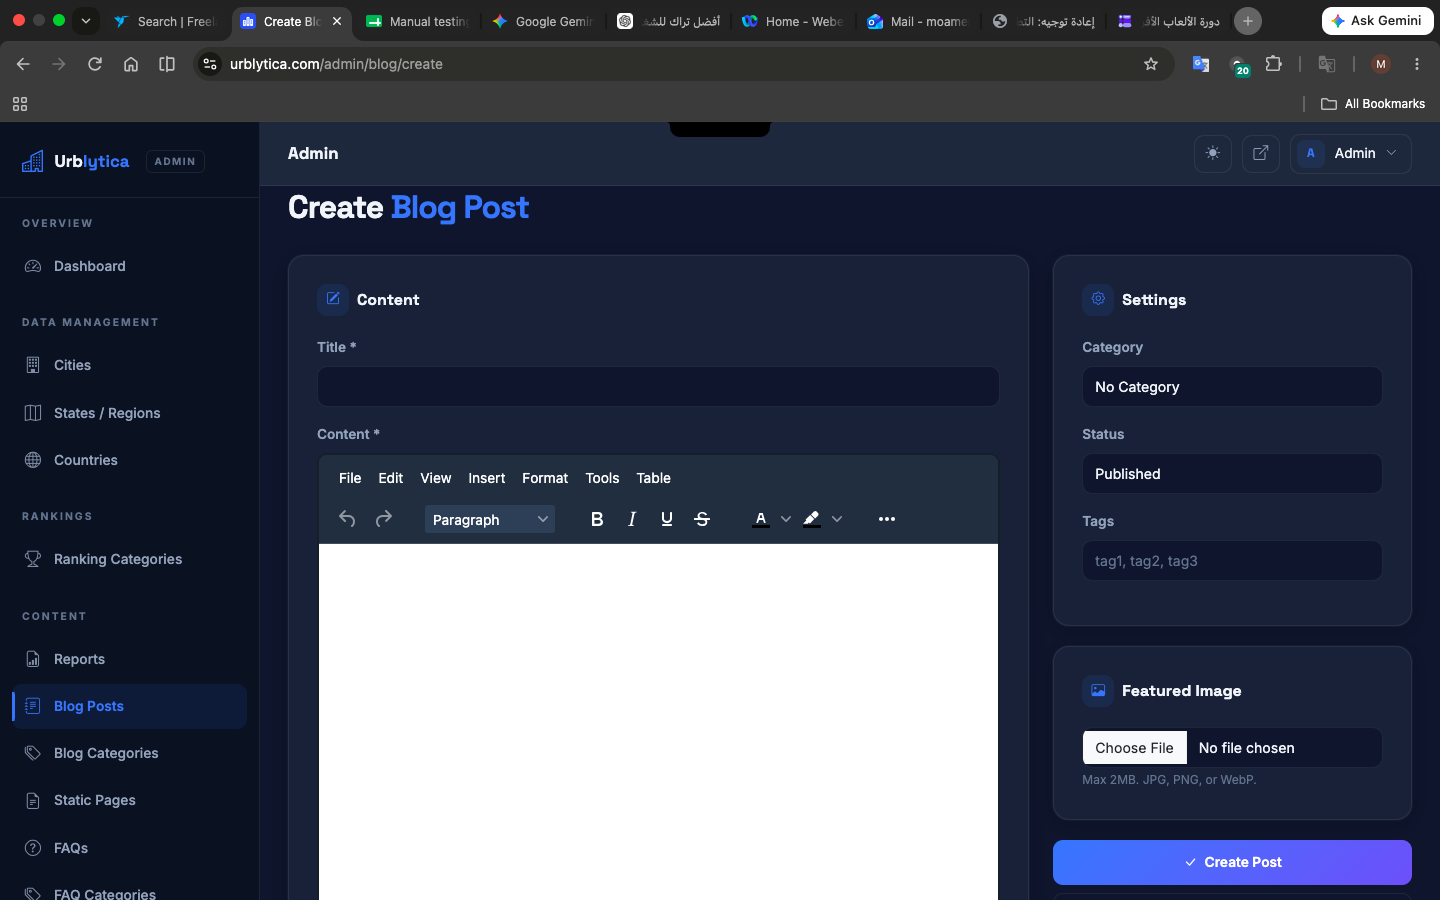Go back to previous page

23,64
